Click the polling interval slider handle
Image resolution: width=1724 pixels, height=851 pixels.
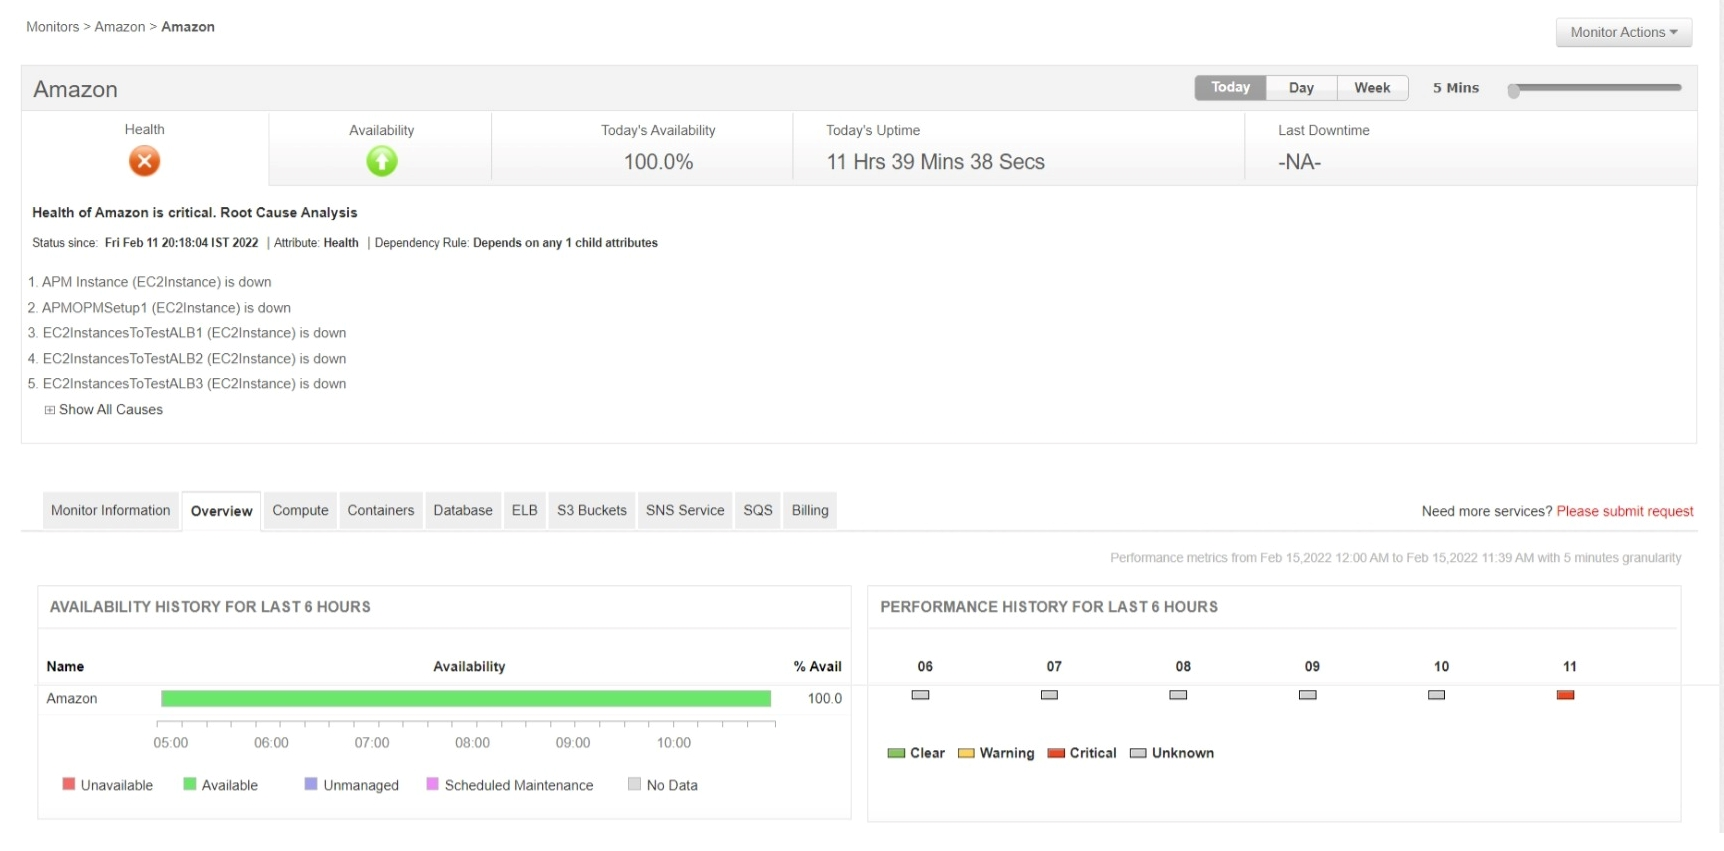1514,91
